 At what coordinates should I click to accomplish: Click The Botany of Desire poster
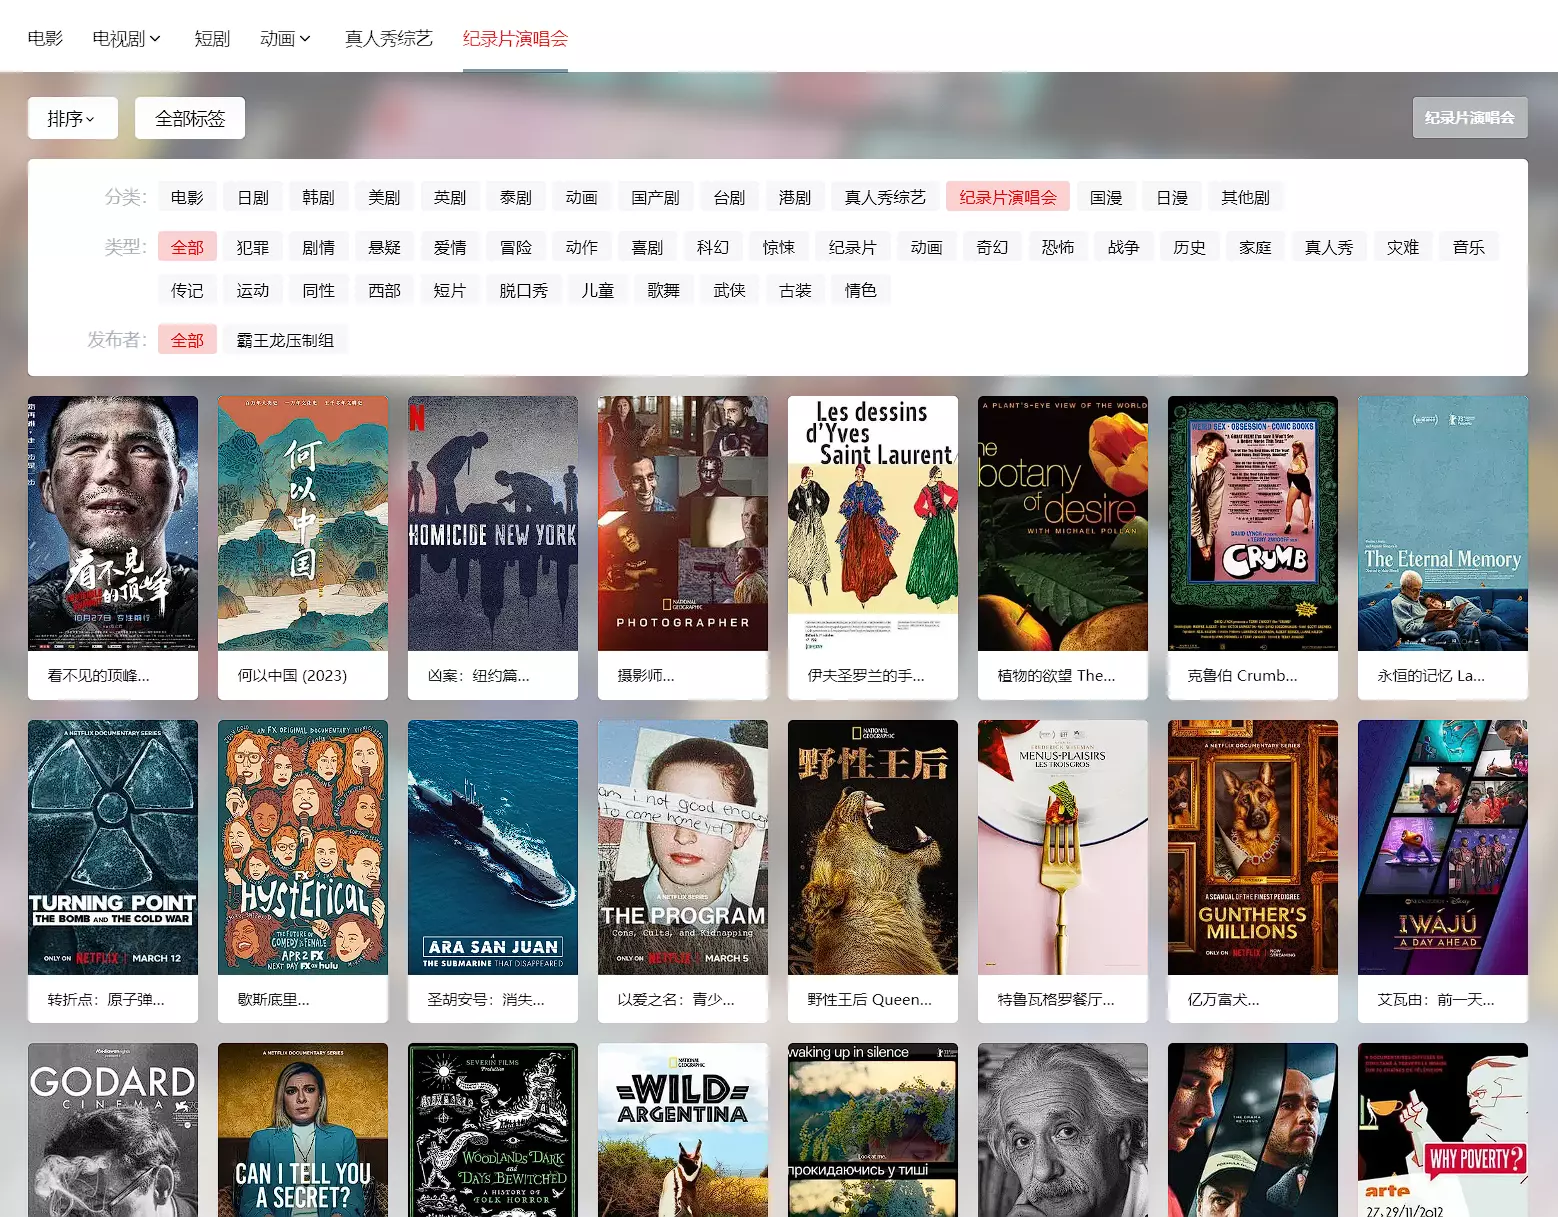click(1063, 523)
